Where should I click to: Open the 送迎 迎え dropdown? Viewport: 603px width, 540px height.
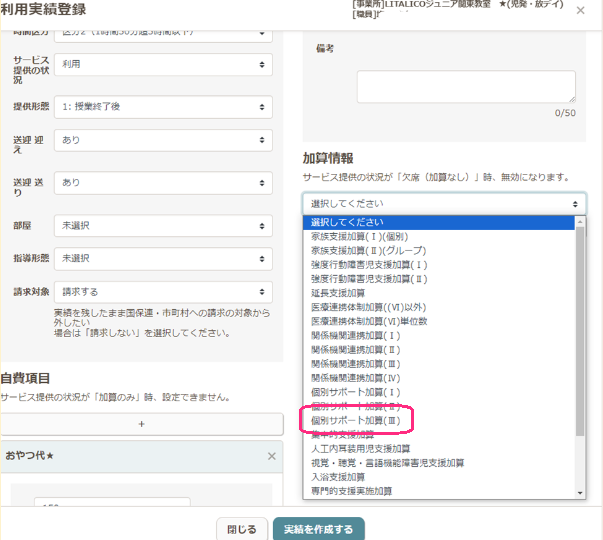[x=162, y=141]
